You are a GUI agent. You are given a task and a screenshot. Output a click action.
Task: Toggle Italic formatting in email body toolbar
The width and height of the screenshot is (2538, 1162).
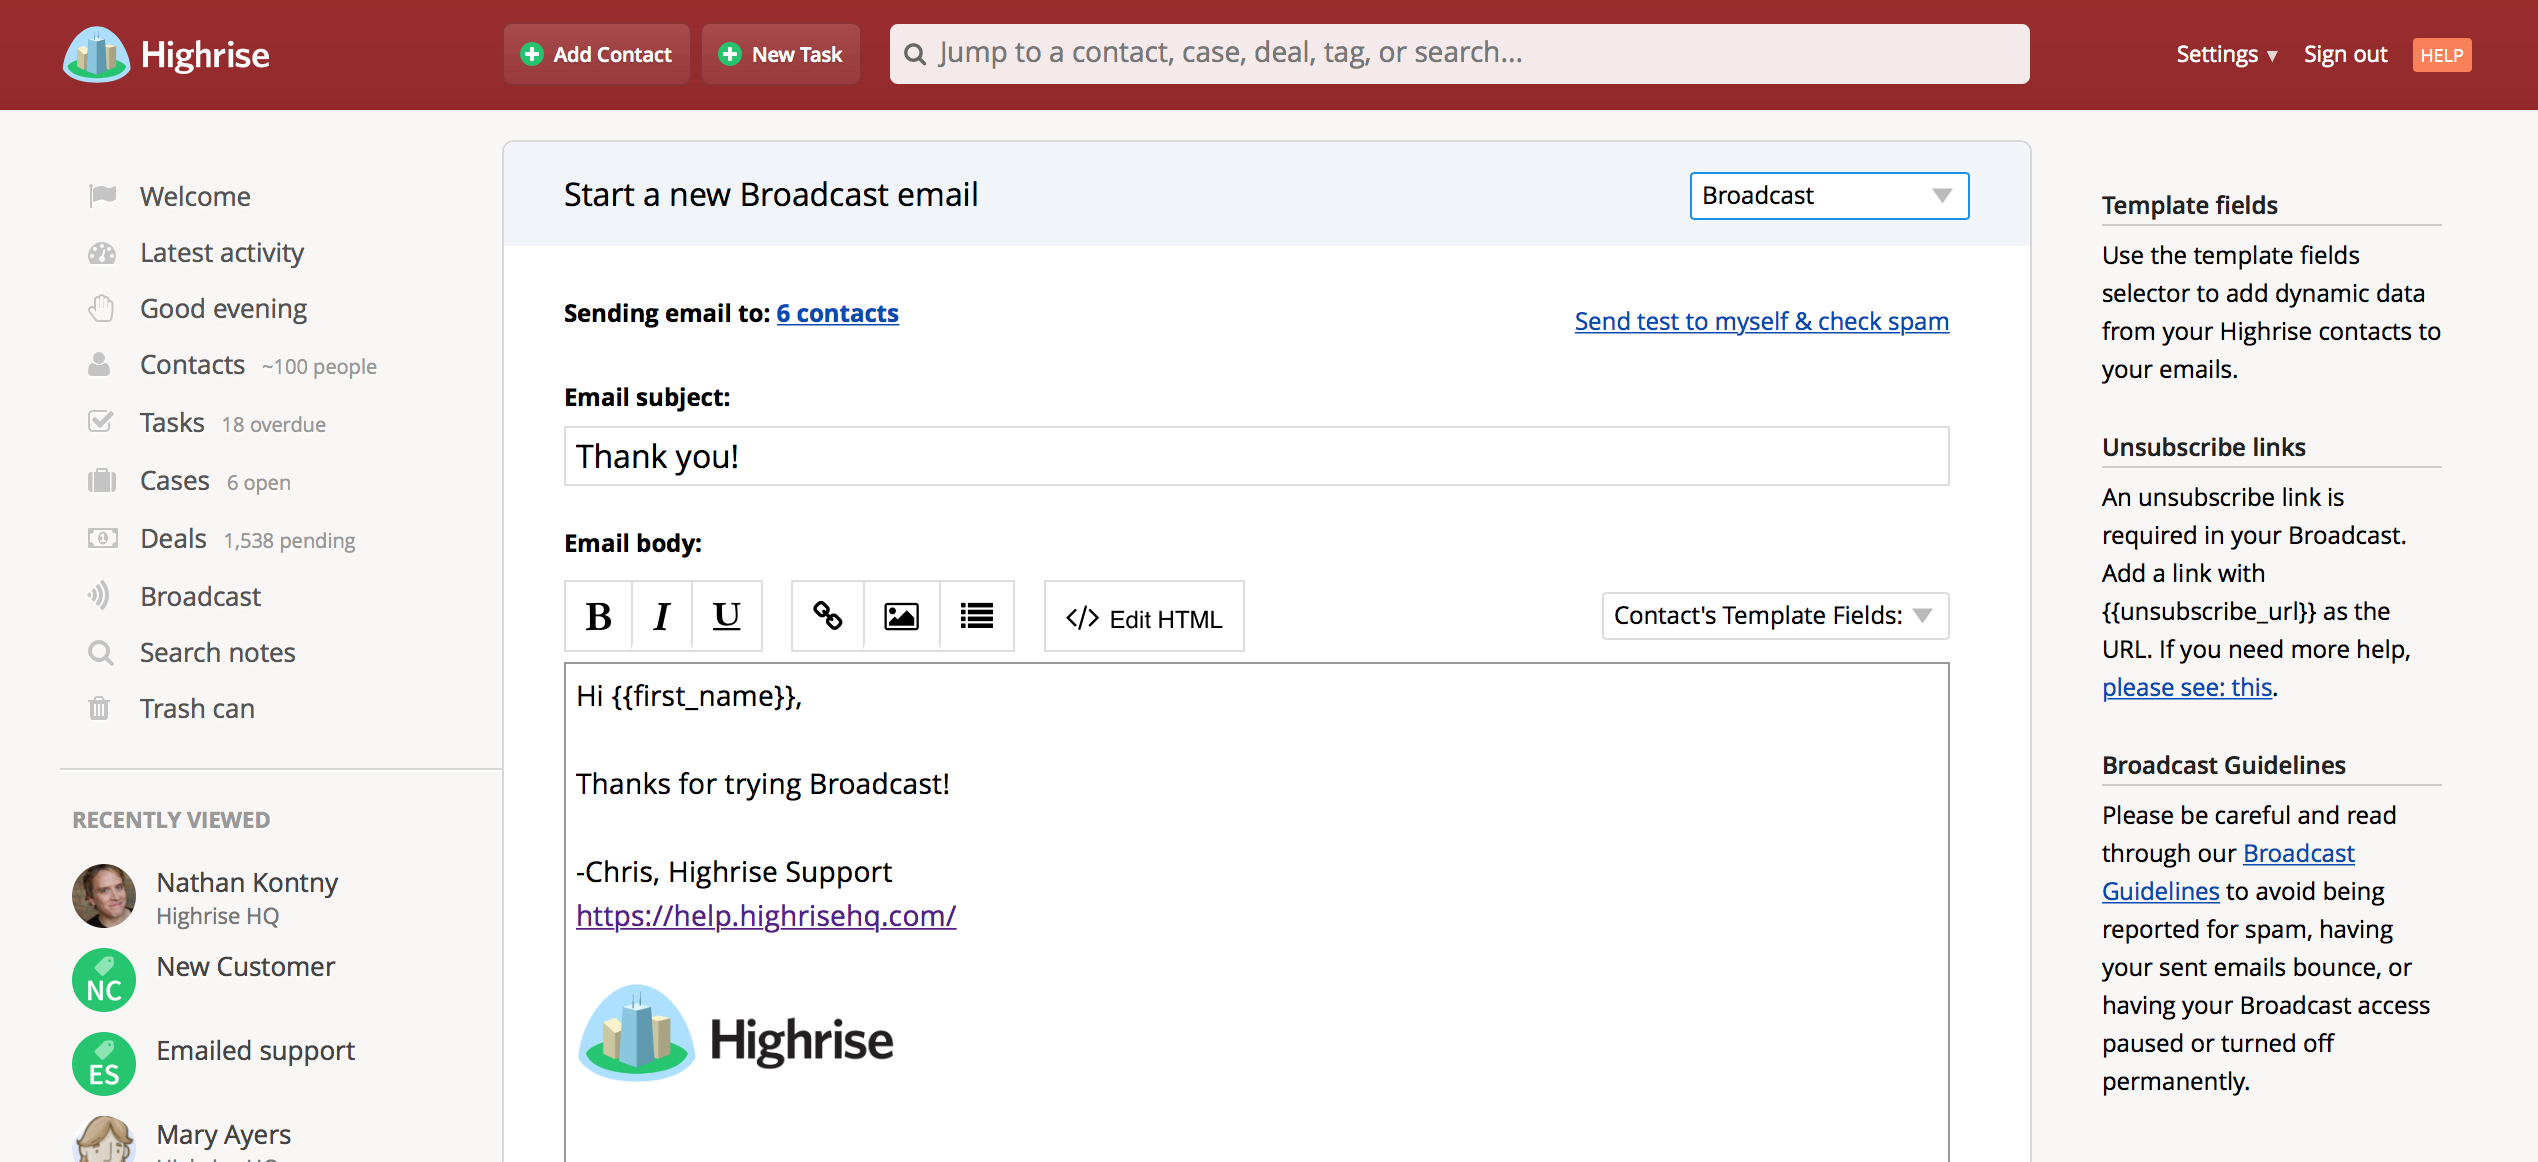pos(661,616)
